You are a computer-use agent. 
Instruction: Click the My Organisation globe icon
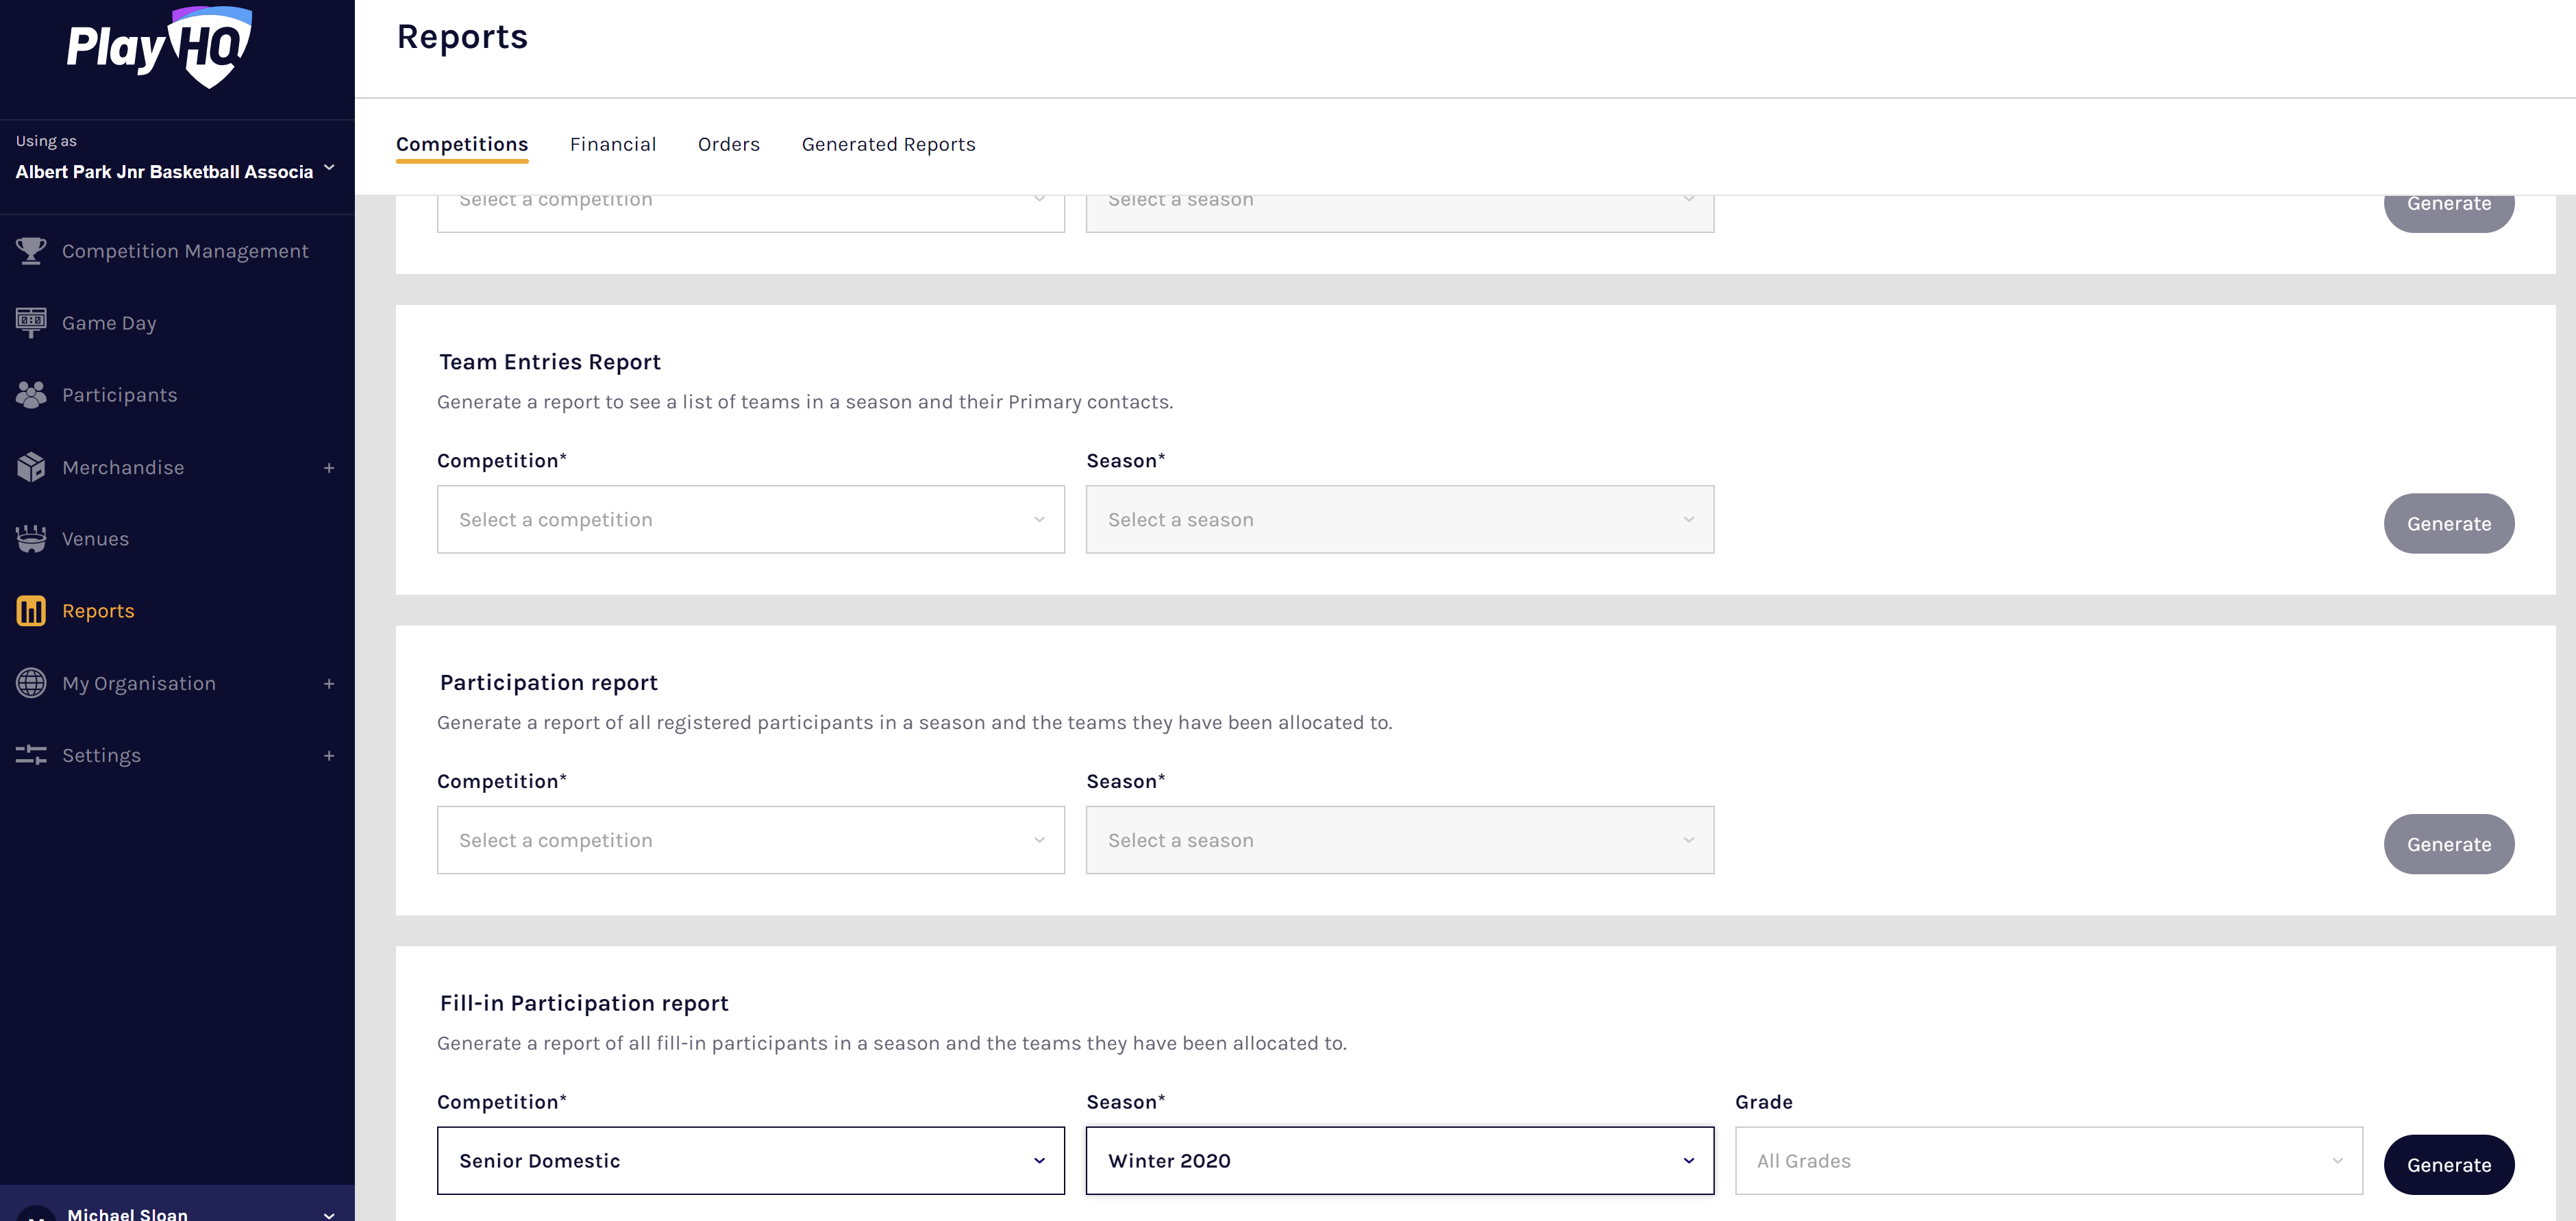(x=31, y=683)
